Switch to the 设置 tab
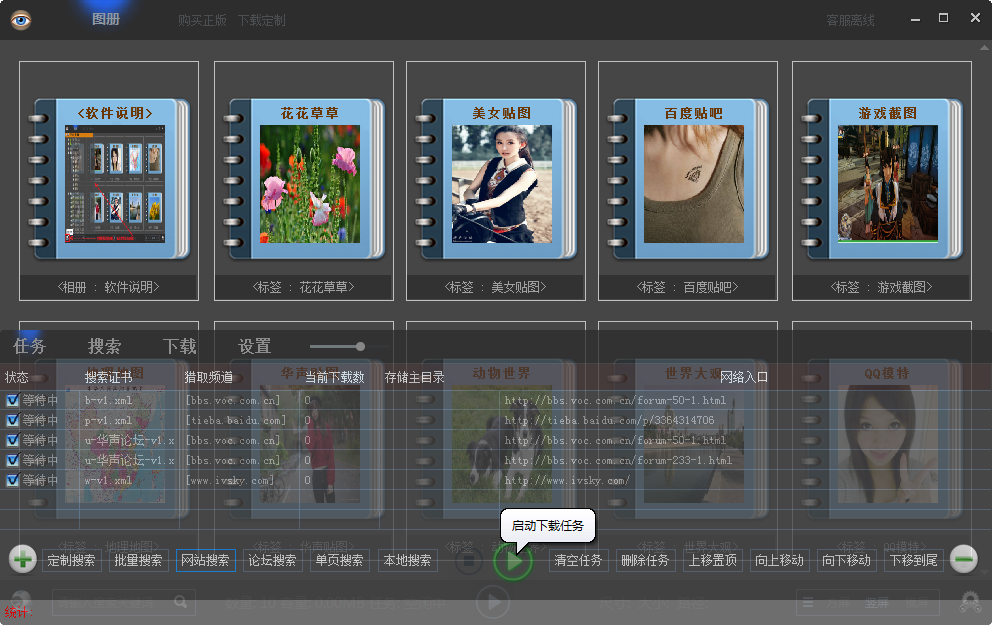Screen dimensions: 992x625 point(255,347)
